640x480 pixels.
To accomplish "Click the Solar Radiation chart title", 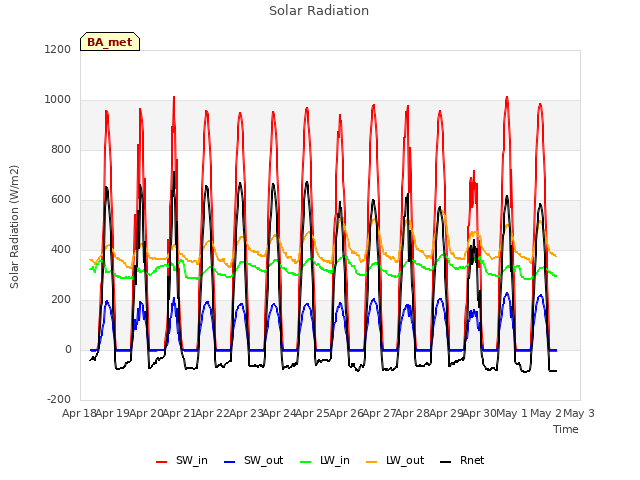I will (x=319, y=11).
